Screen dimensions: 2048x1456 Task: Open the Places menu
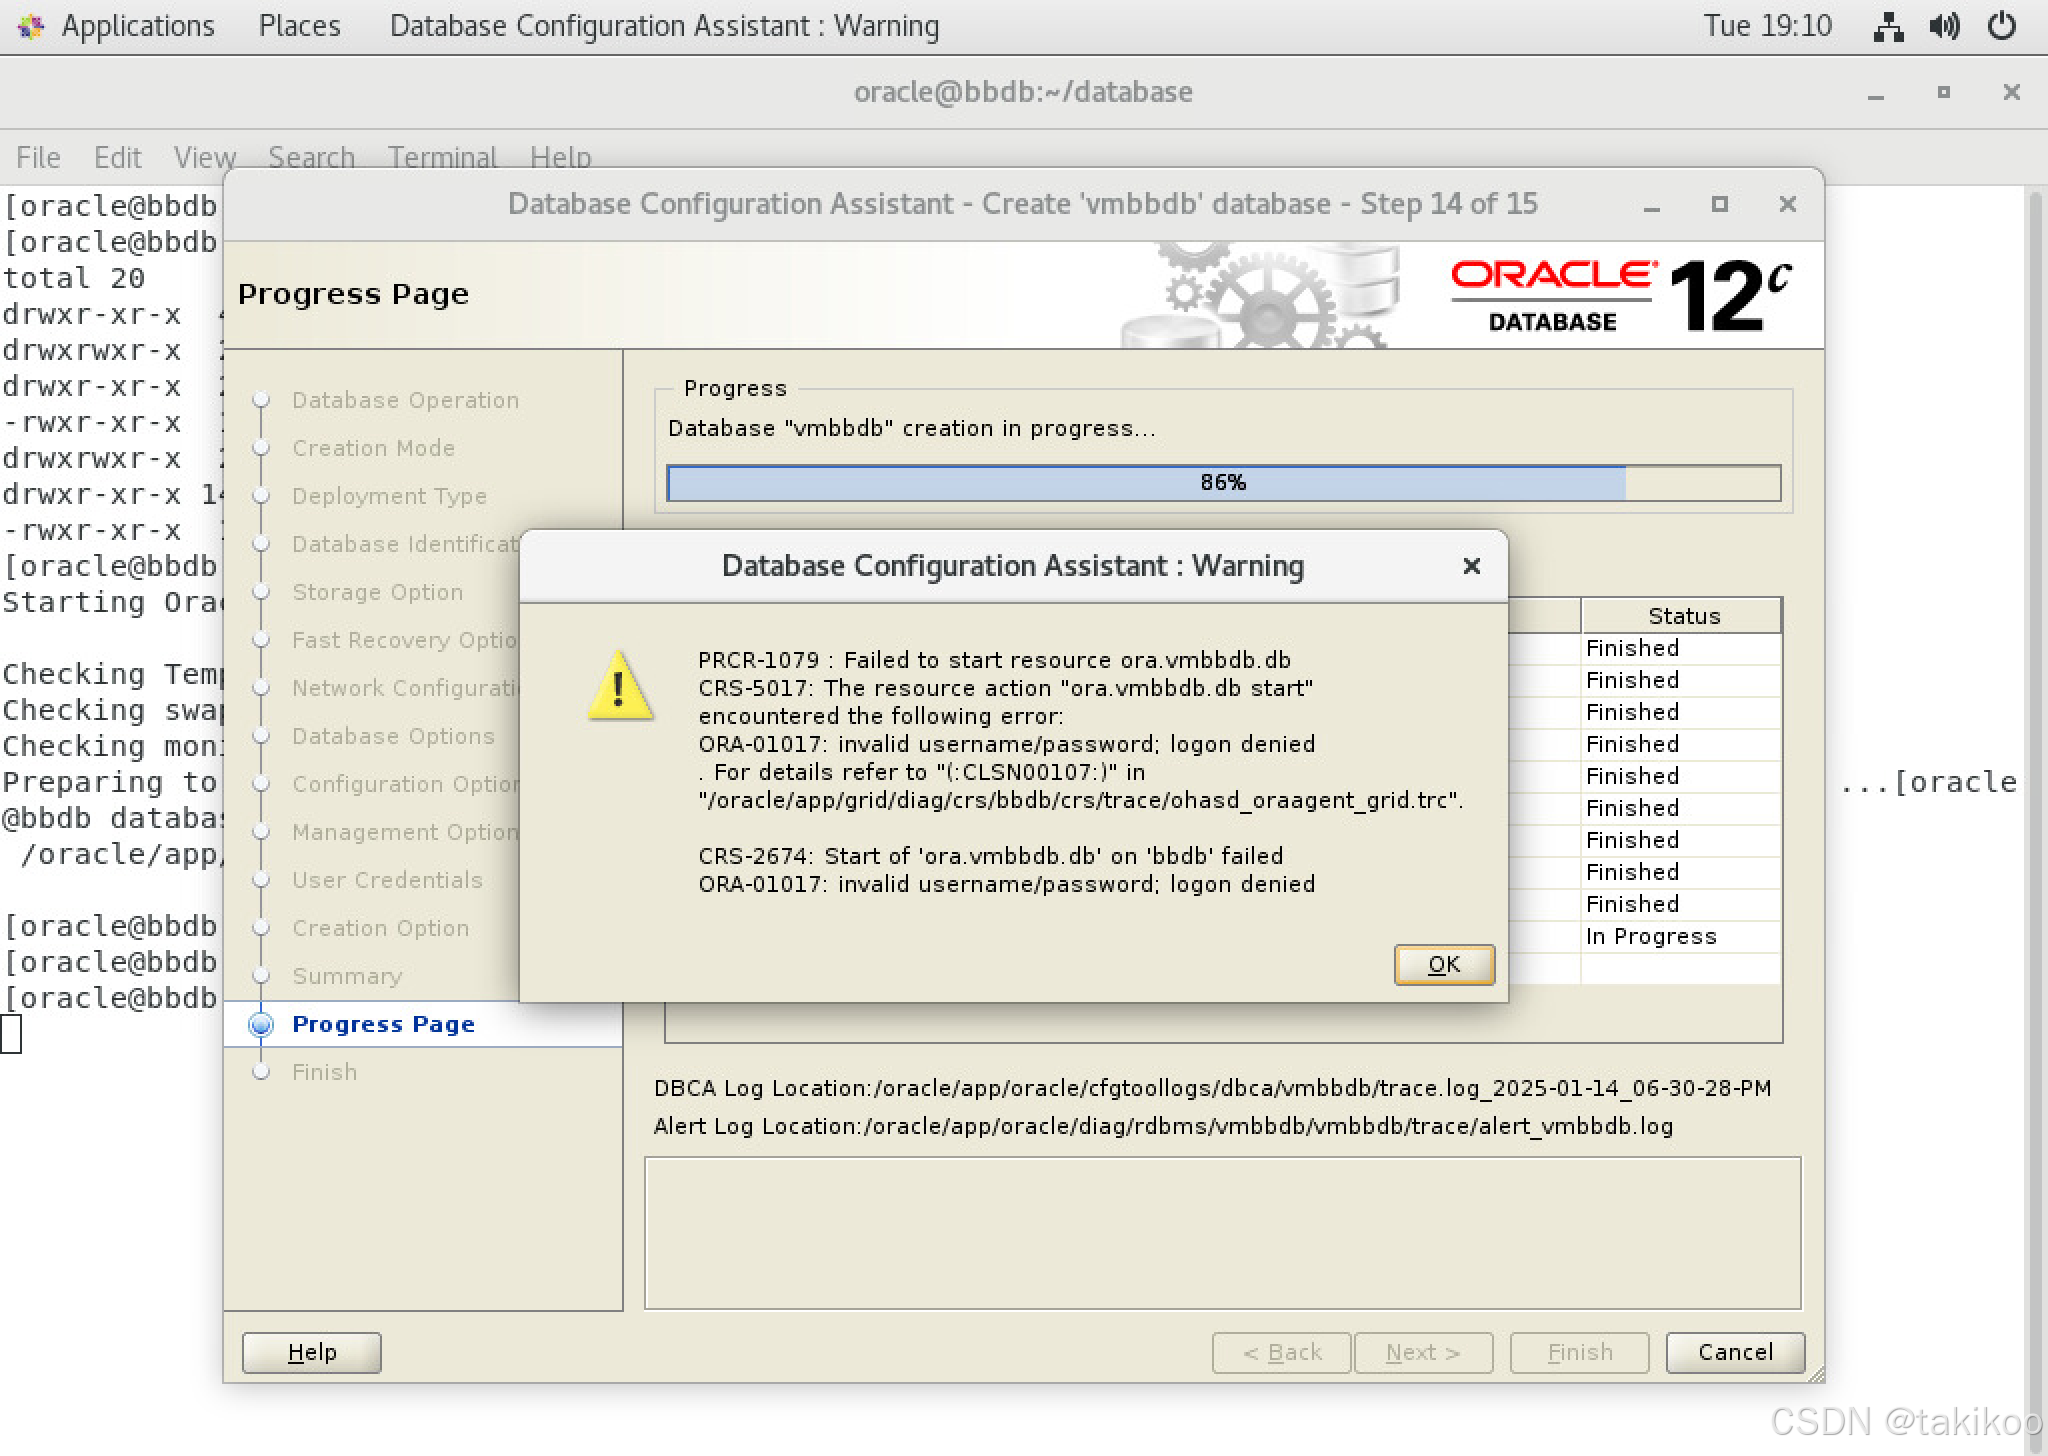click(x=299, y=26)
